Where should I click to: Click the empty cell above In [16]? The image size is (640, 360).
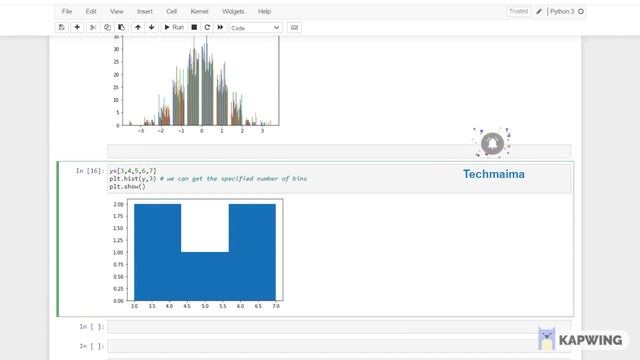[x=339, y=151]
